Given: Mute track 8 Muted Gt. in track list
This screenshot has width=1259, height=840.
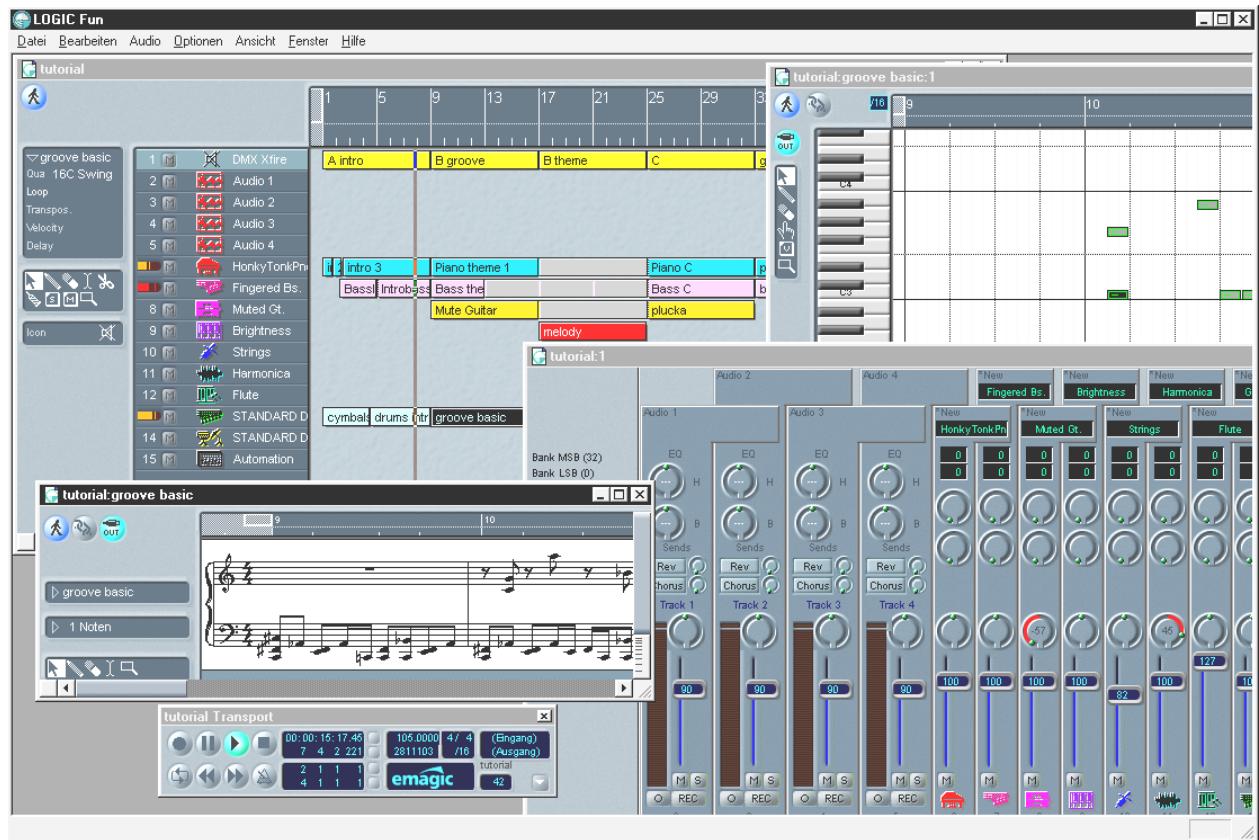Looking at the screenshot, I should (x=169, y=309).
